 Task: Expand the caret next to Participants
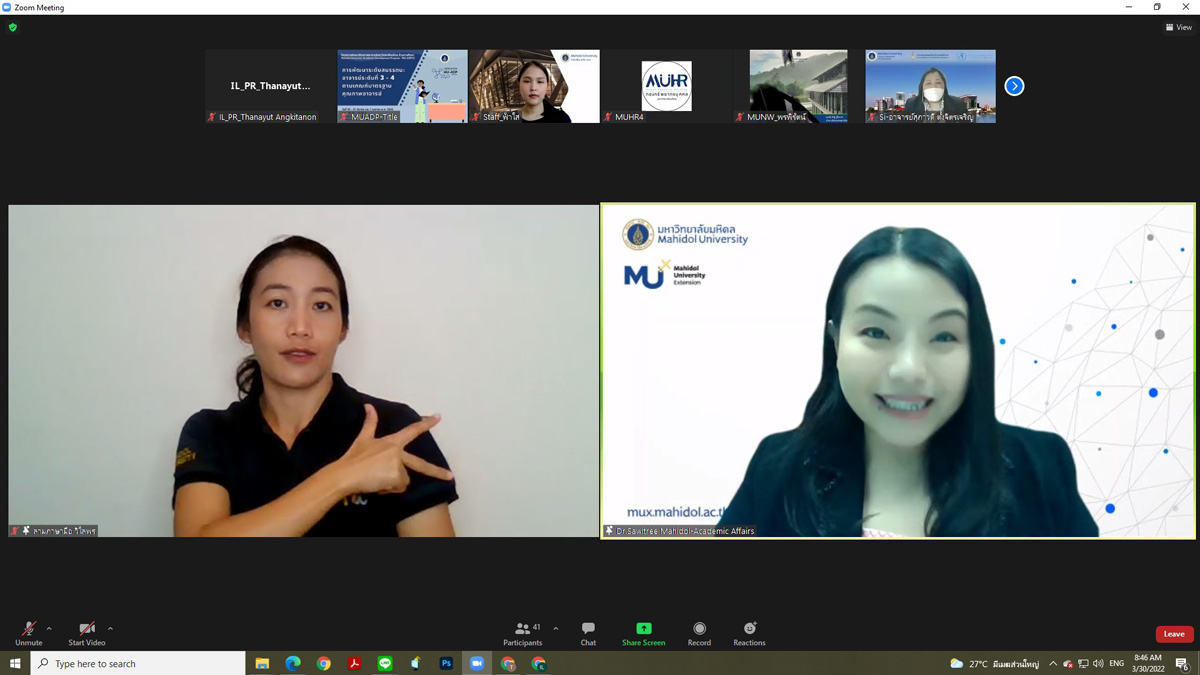(556, 629)
